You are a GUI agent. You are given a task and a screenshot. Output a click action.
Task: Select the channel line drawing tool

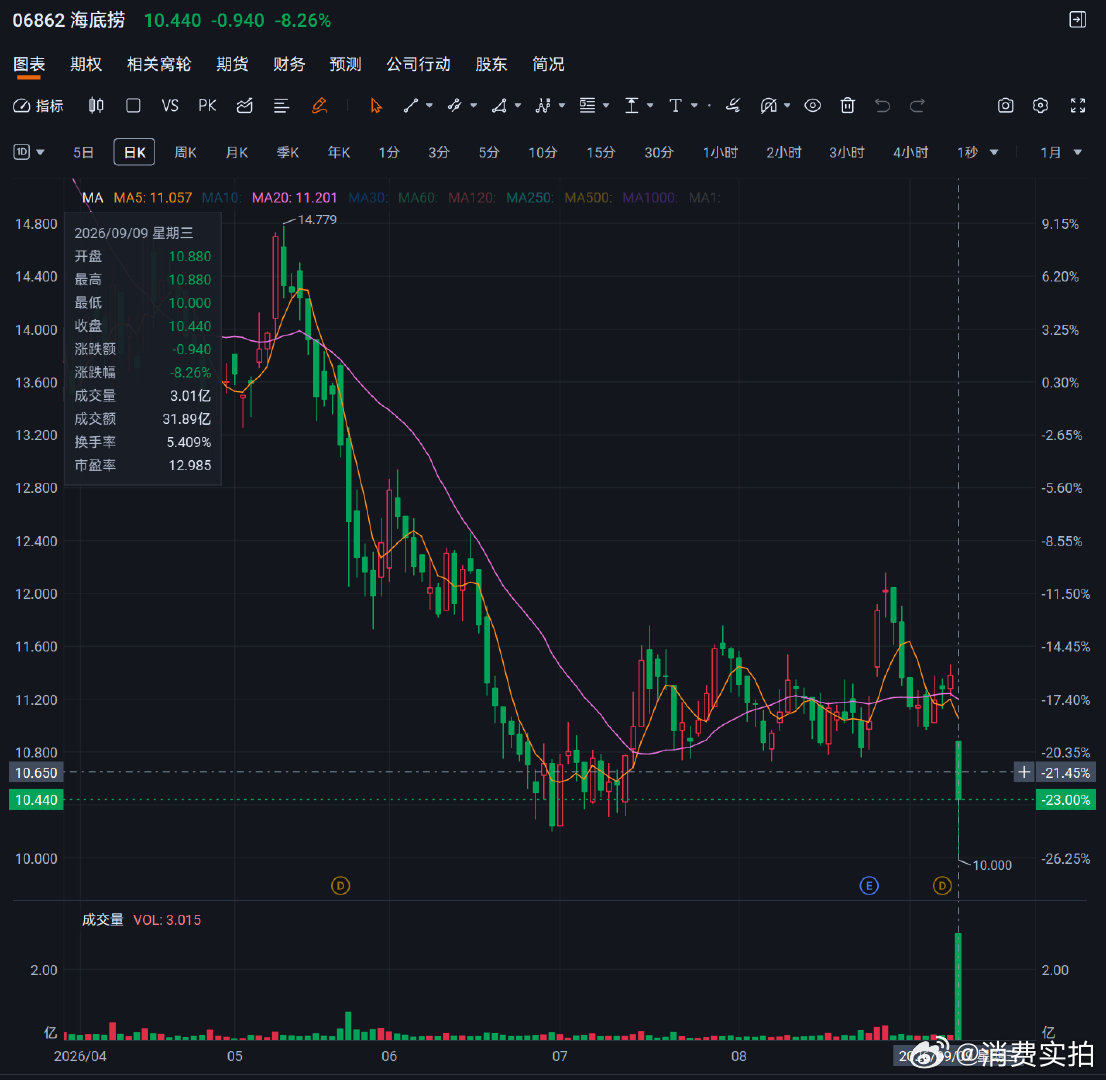click(x=454, y=106)
